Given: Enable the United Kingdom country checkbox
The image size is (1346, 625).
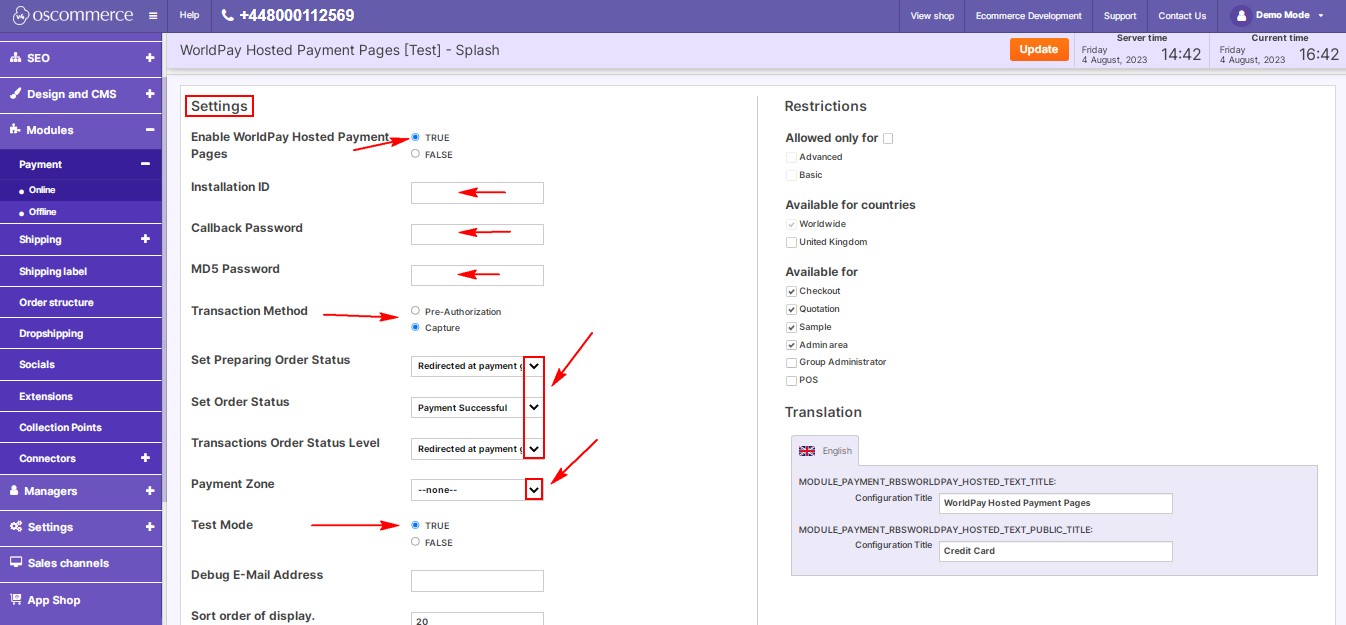Looking at the screenshot, I should click(x=791, y=241).
